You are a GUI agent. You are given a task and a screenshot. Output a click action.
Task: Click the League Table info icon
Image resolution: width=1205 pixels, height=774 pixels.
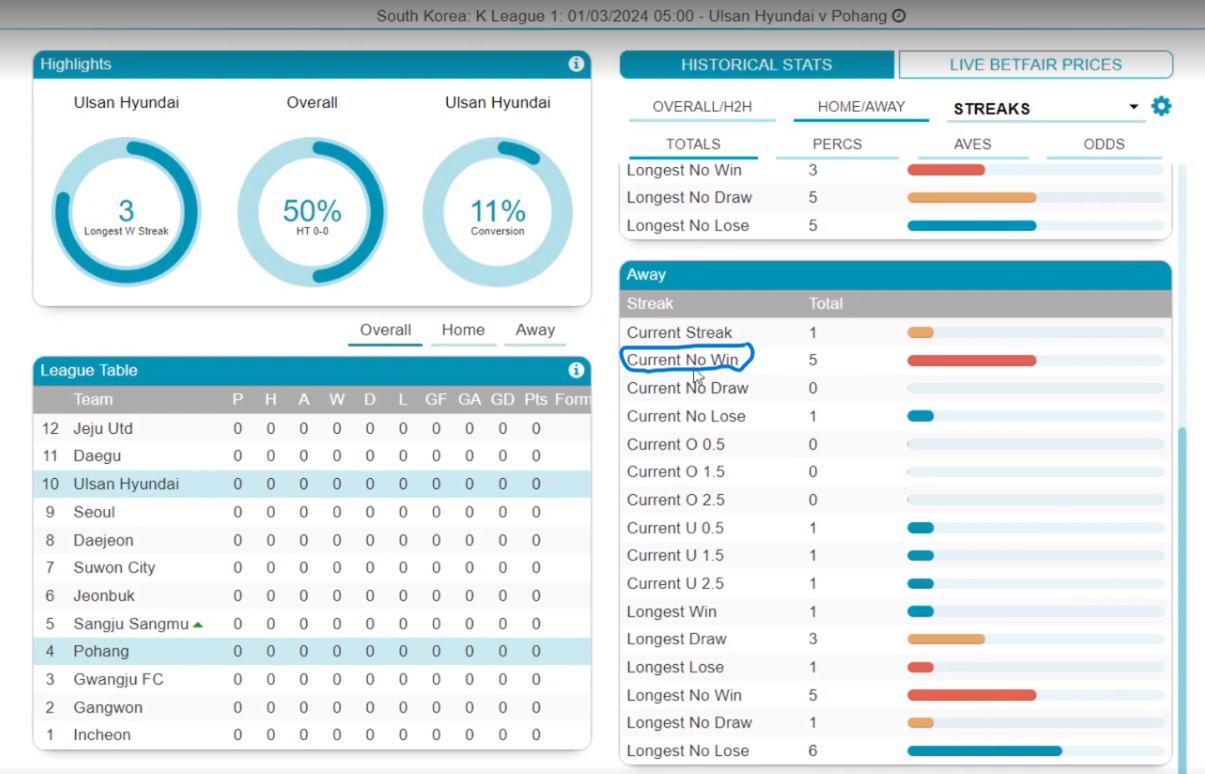pos(576,370)
